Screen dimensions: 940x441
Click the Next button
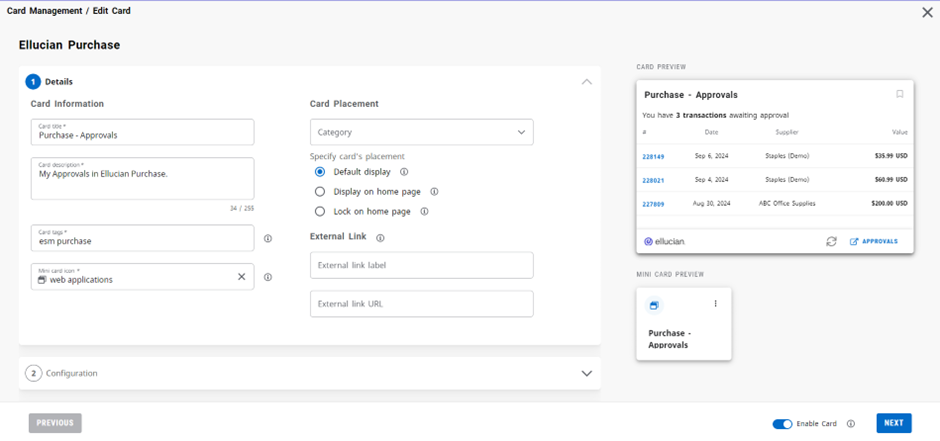point(894,423)
